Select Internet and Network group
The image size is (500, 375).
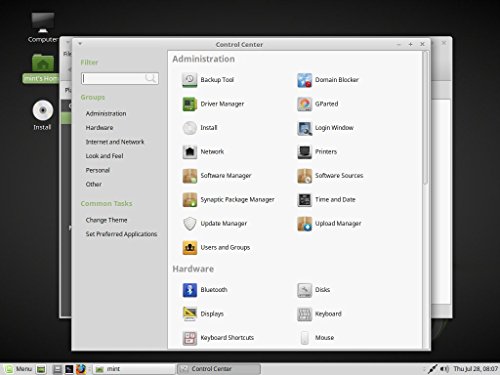point(115,142)
